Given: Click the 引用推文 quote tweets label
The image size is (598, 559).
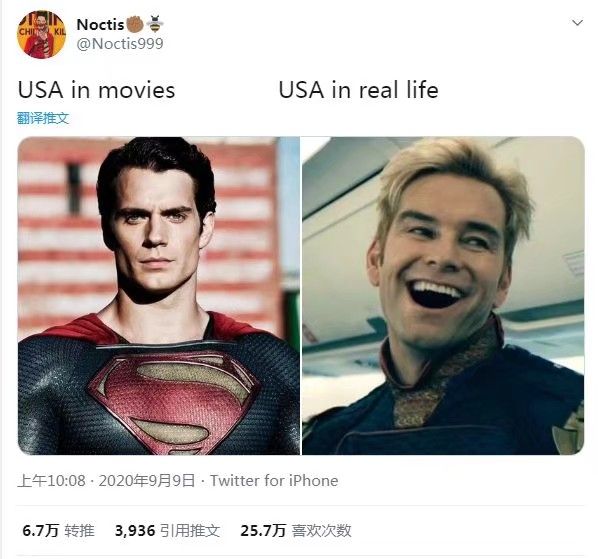Looking at the screenshot, I should coord(190,530).
